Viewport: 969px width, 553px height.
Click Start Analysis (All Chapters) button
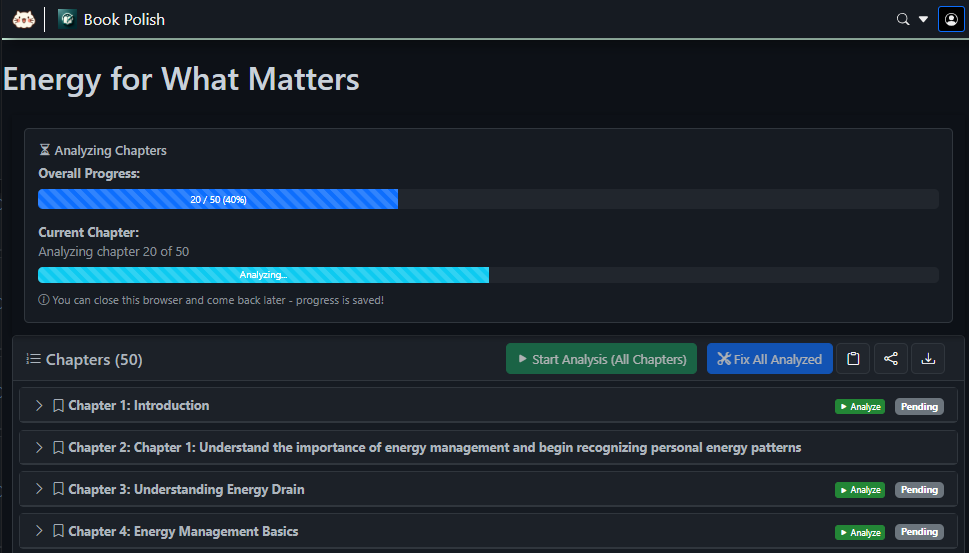[x=601, y=359]
